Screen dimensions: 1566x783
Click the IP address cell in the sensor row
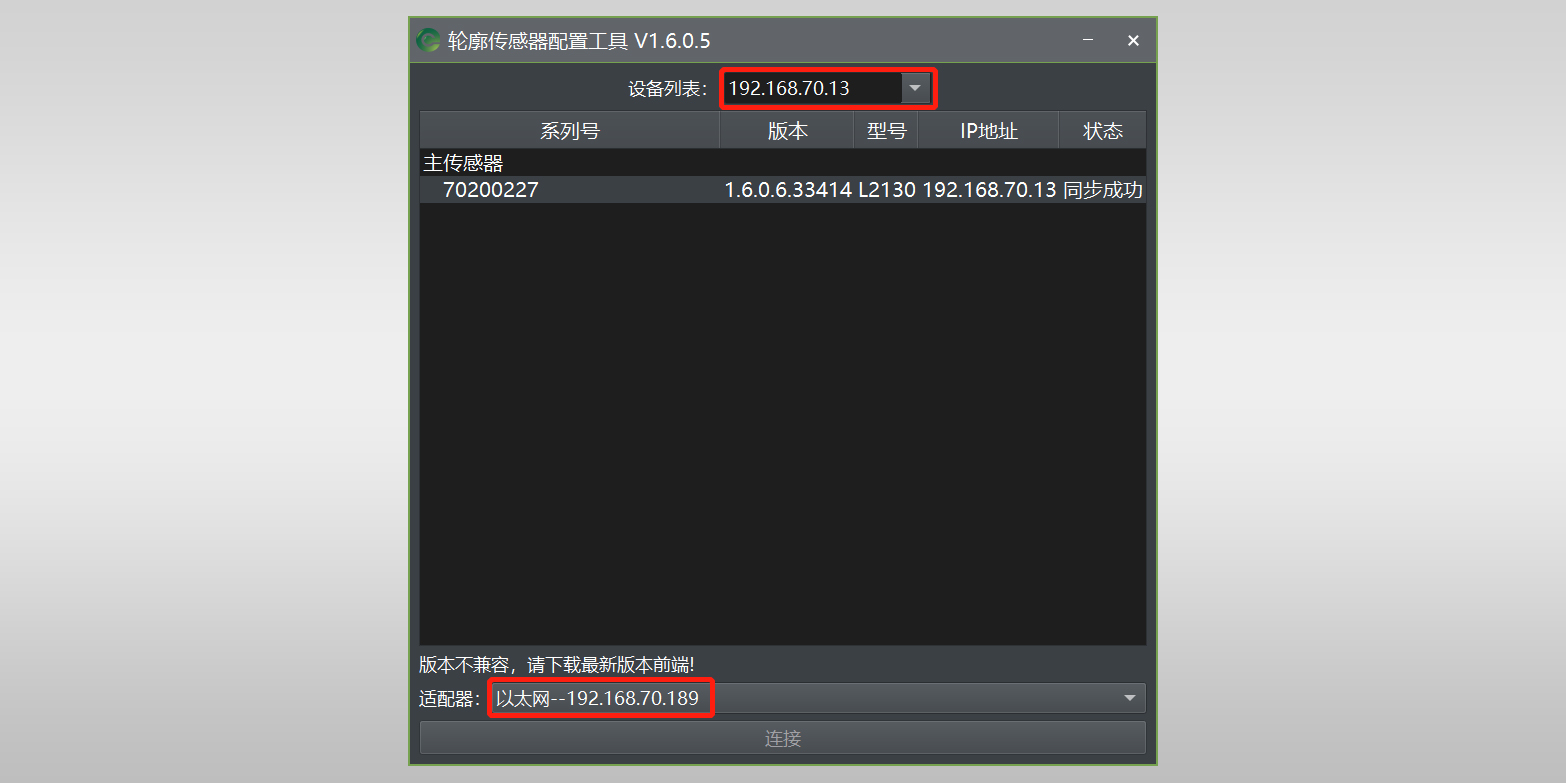[x=989, y=190]
